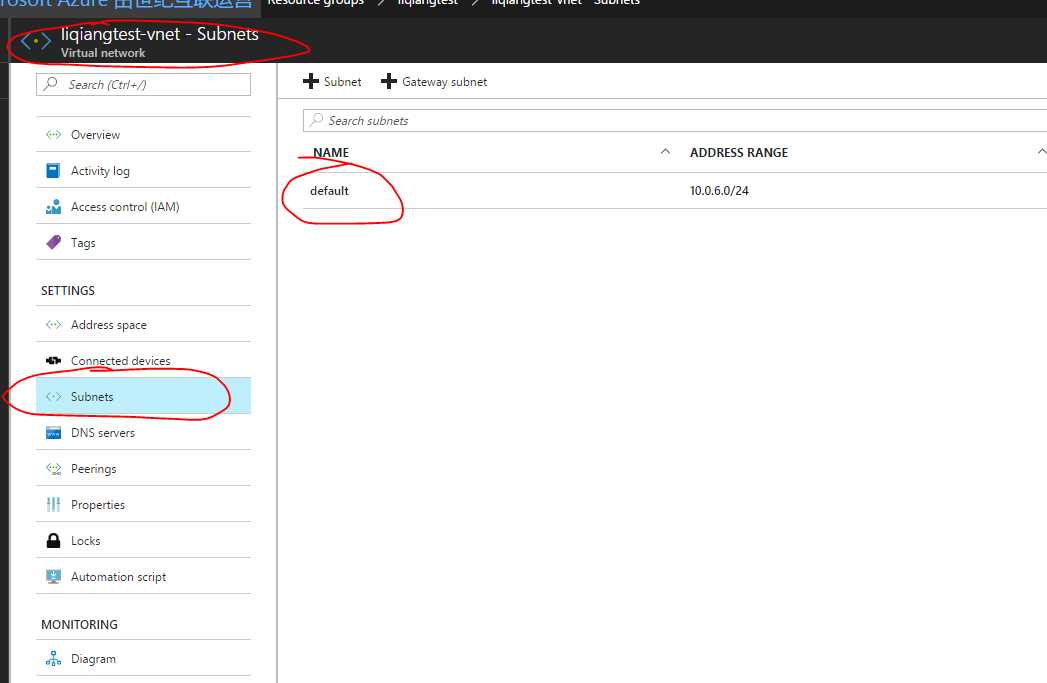Click the Access control (IAM) icon
Screen dimensions: 1047x683
pos(53,207)
